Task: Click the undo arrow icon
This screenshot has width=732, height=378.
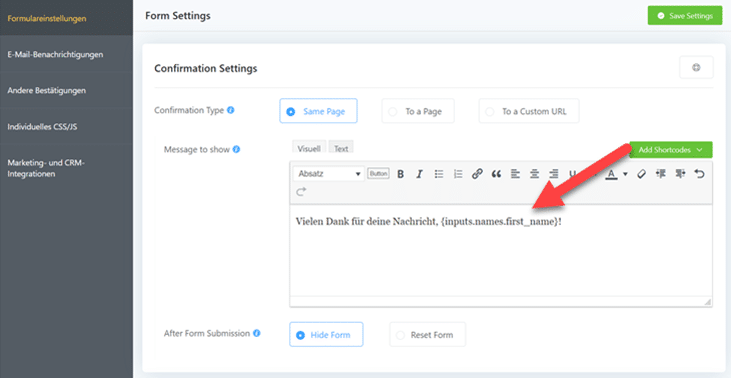Action: coord(699,174)
